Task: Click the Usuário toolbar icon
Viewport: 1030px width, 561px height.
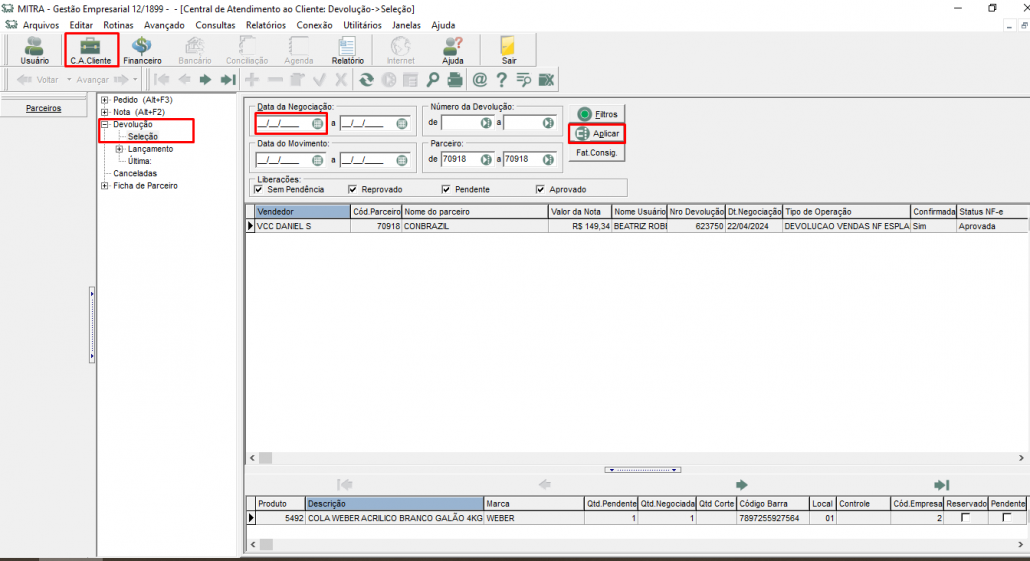Action: [x=34, y=50]
